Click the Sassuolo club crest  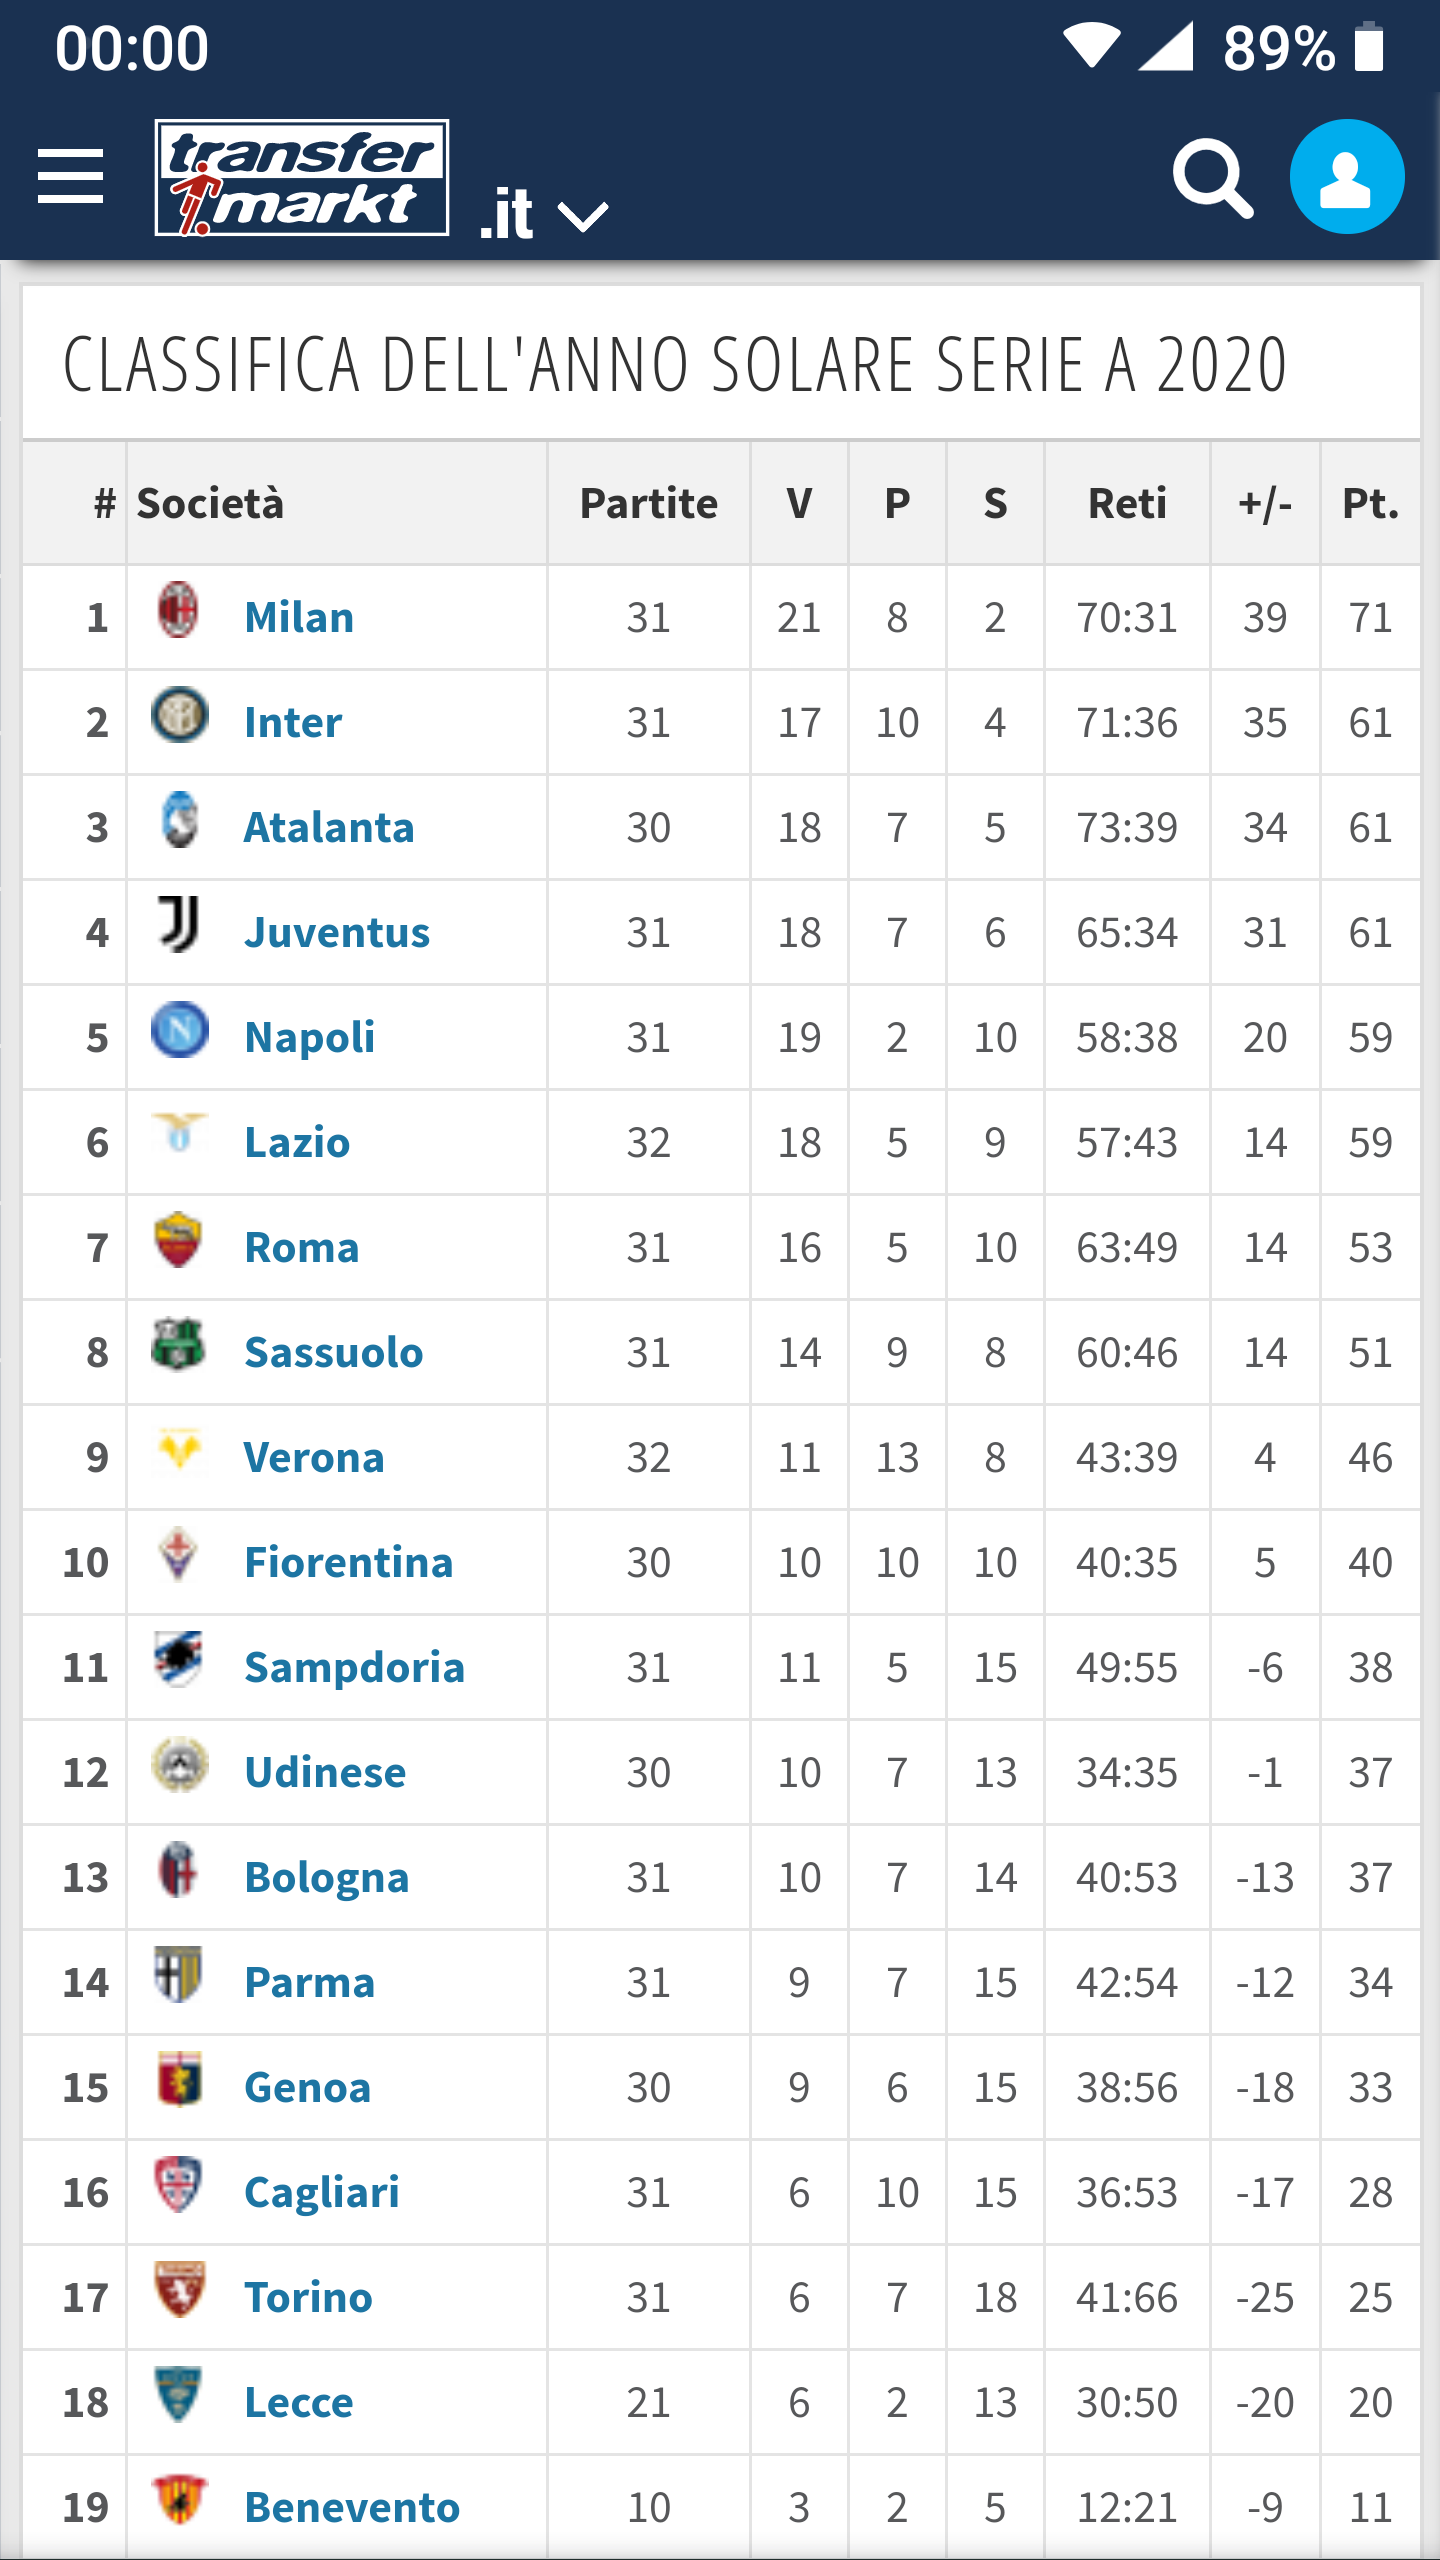coord(179,1345)
